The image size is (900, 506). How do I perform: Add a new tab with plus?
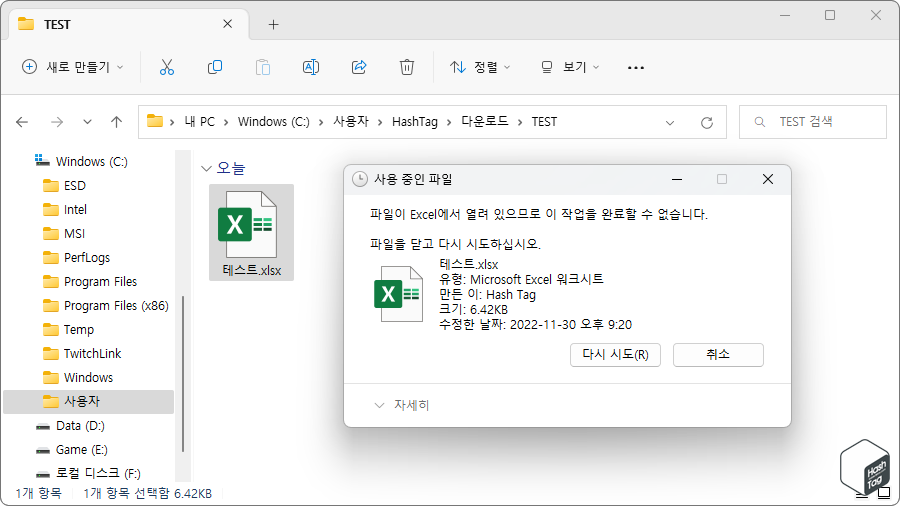[x=273, y=24]
